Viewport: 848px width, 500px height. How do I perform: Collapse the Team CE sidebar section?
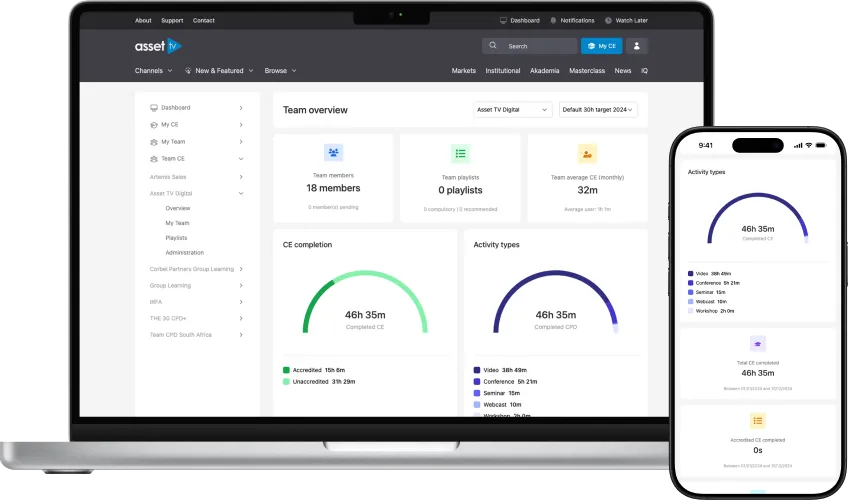click(x=241, y=159)
